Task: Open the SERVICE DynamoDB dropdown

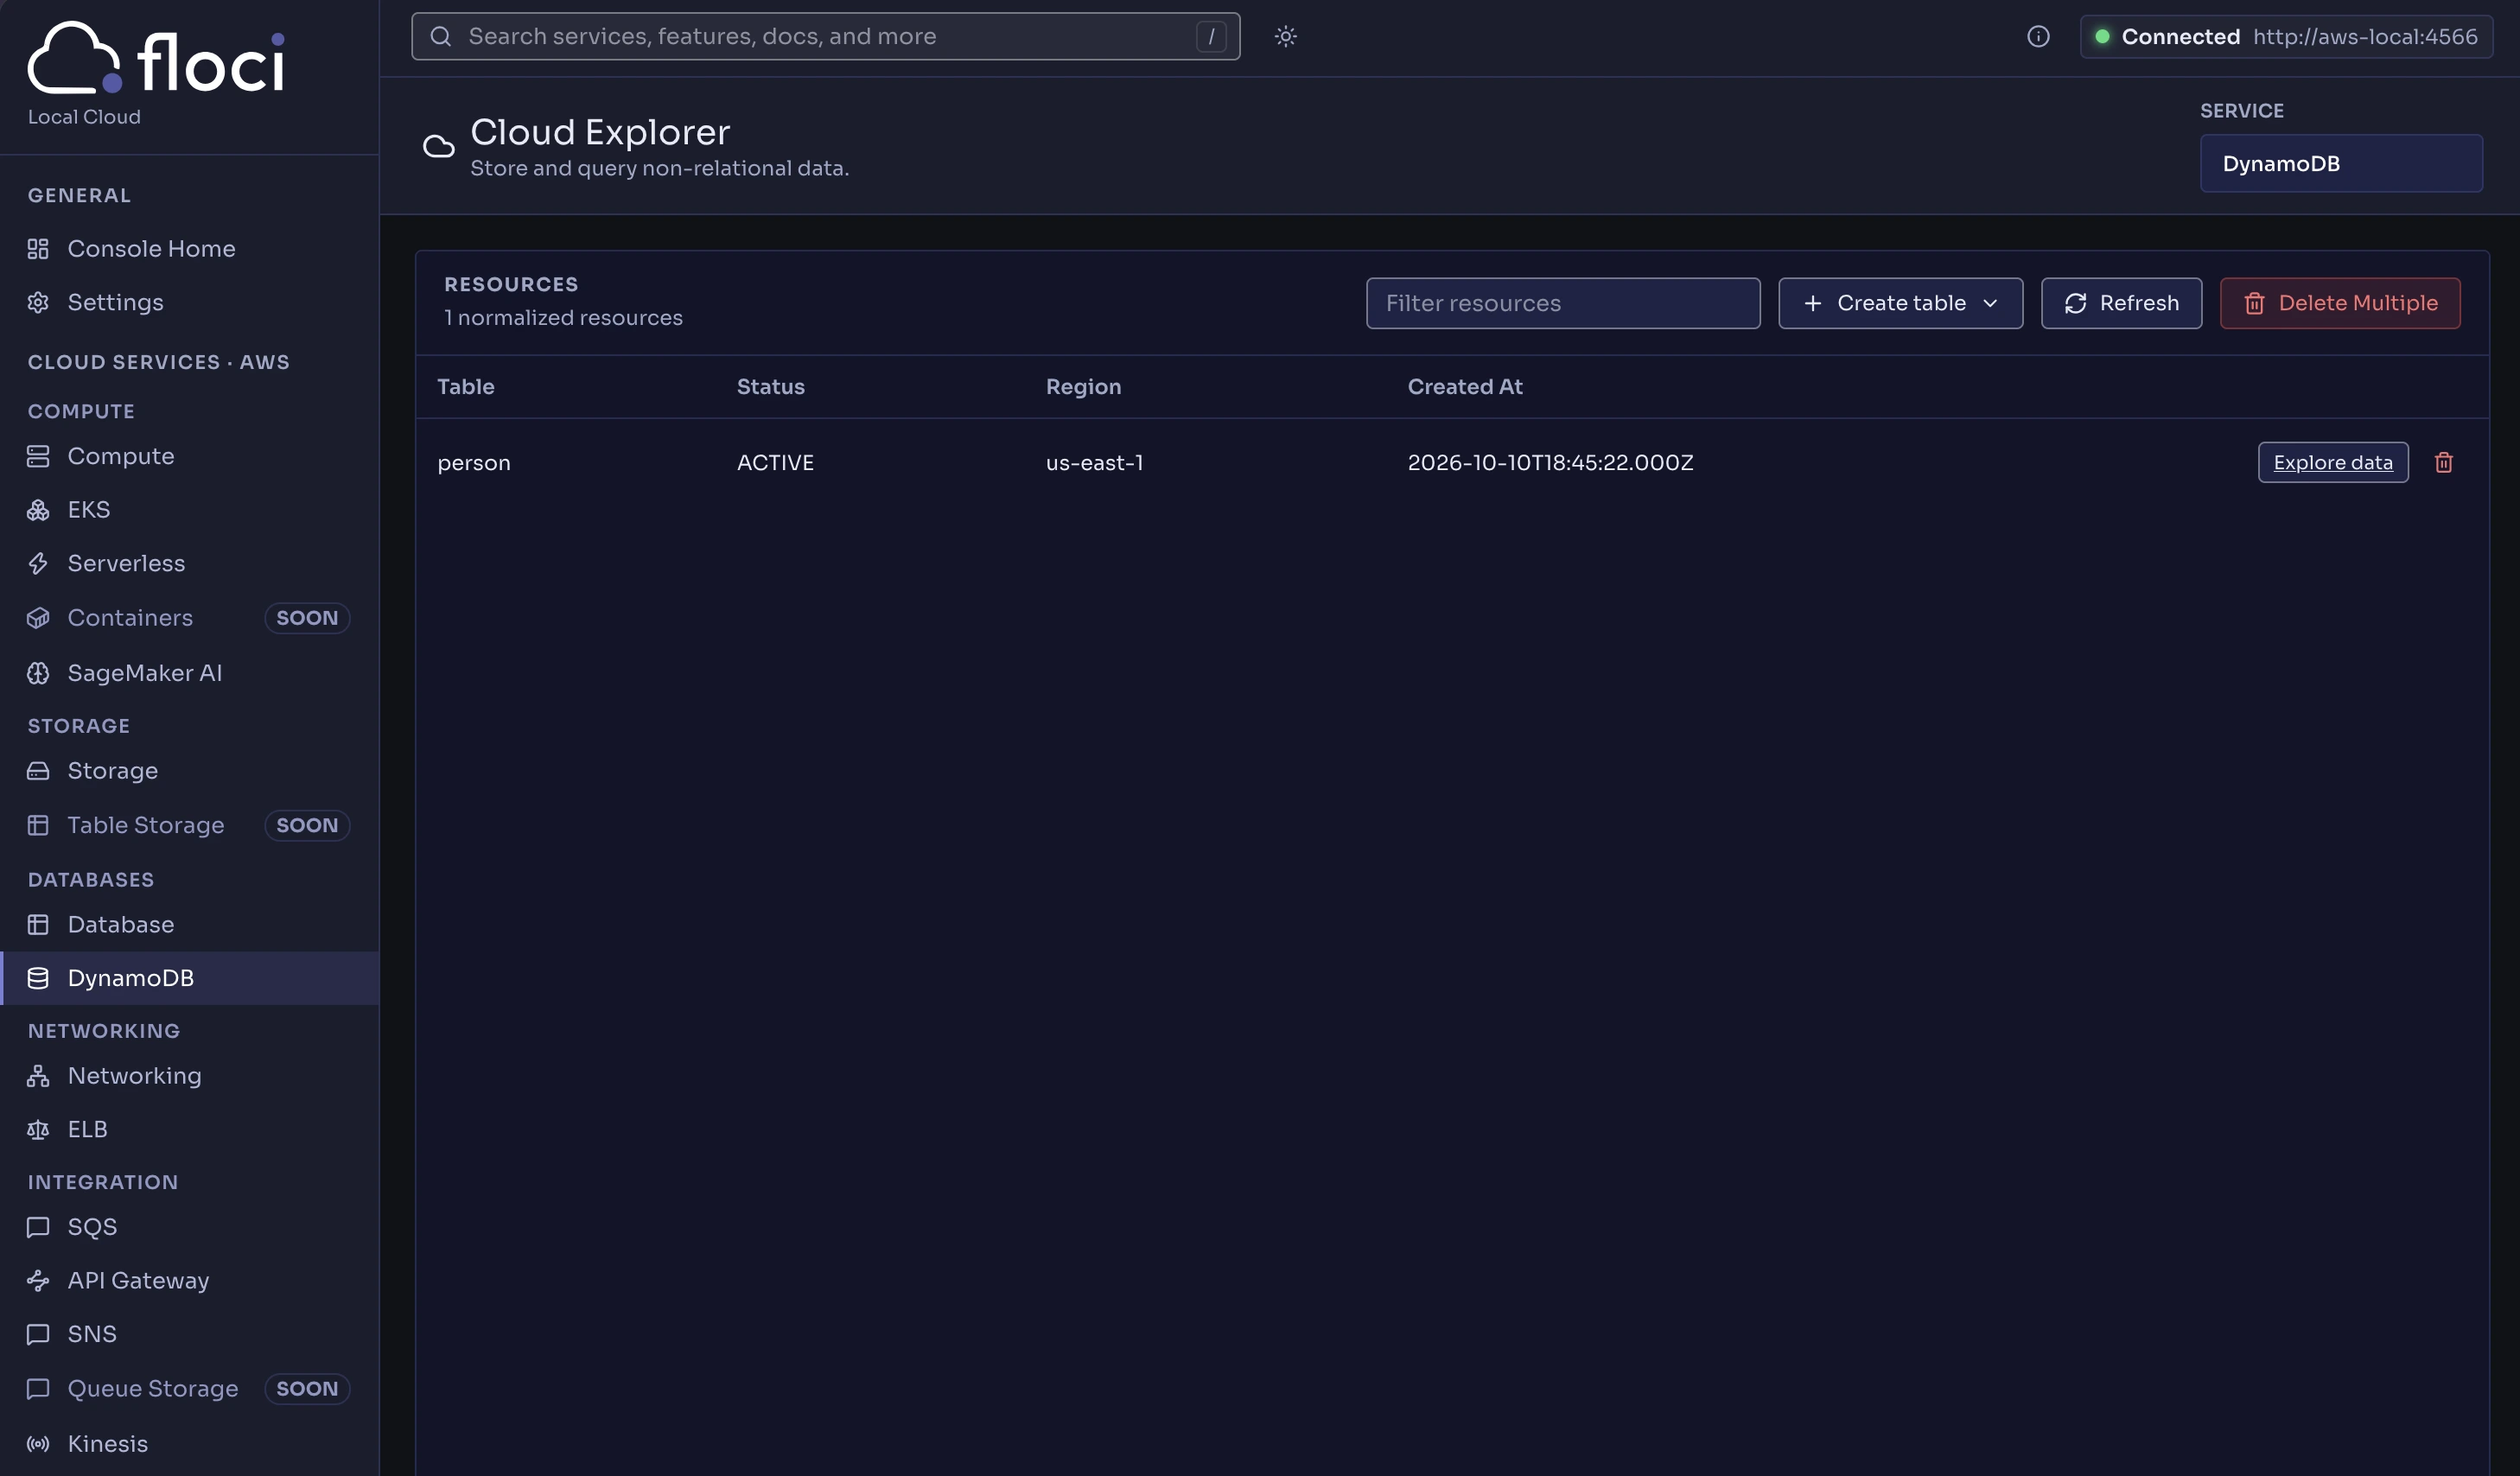Action: point(2341,164)
